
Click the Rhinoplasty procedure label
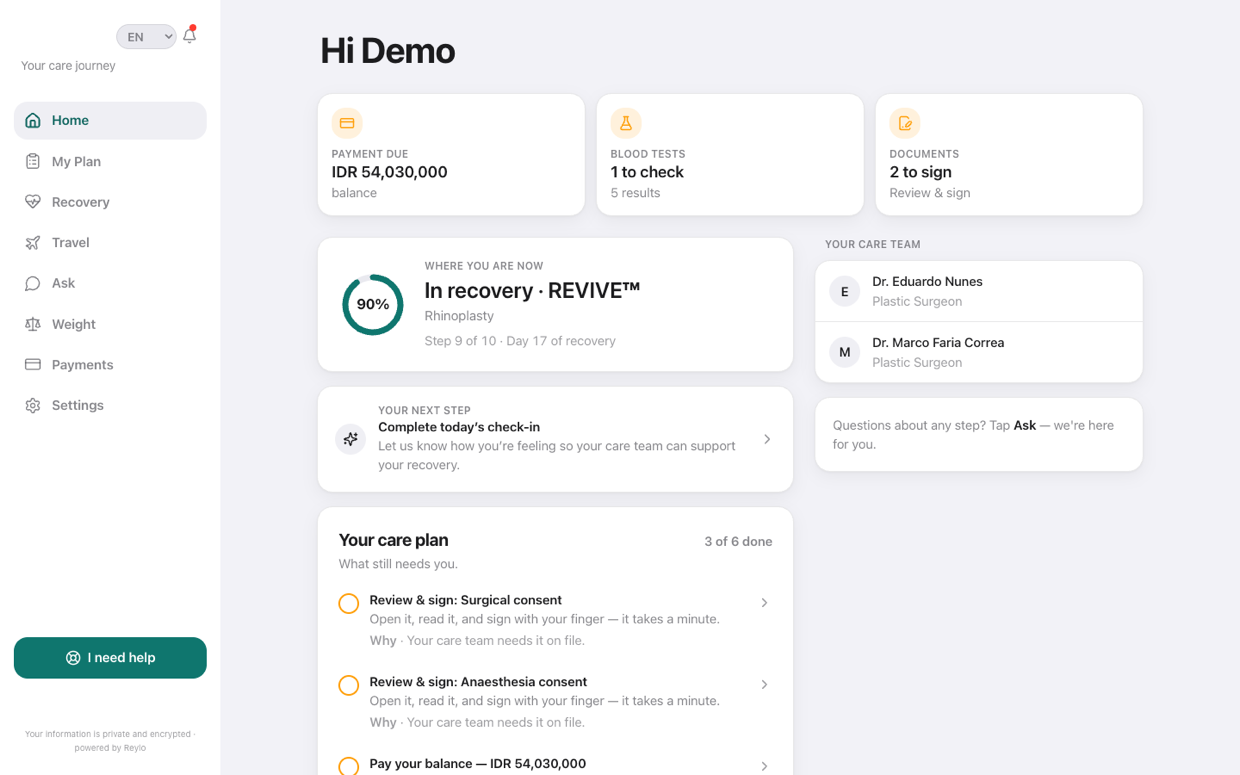[459, 316]
